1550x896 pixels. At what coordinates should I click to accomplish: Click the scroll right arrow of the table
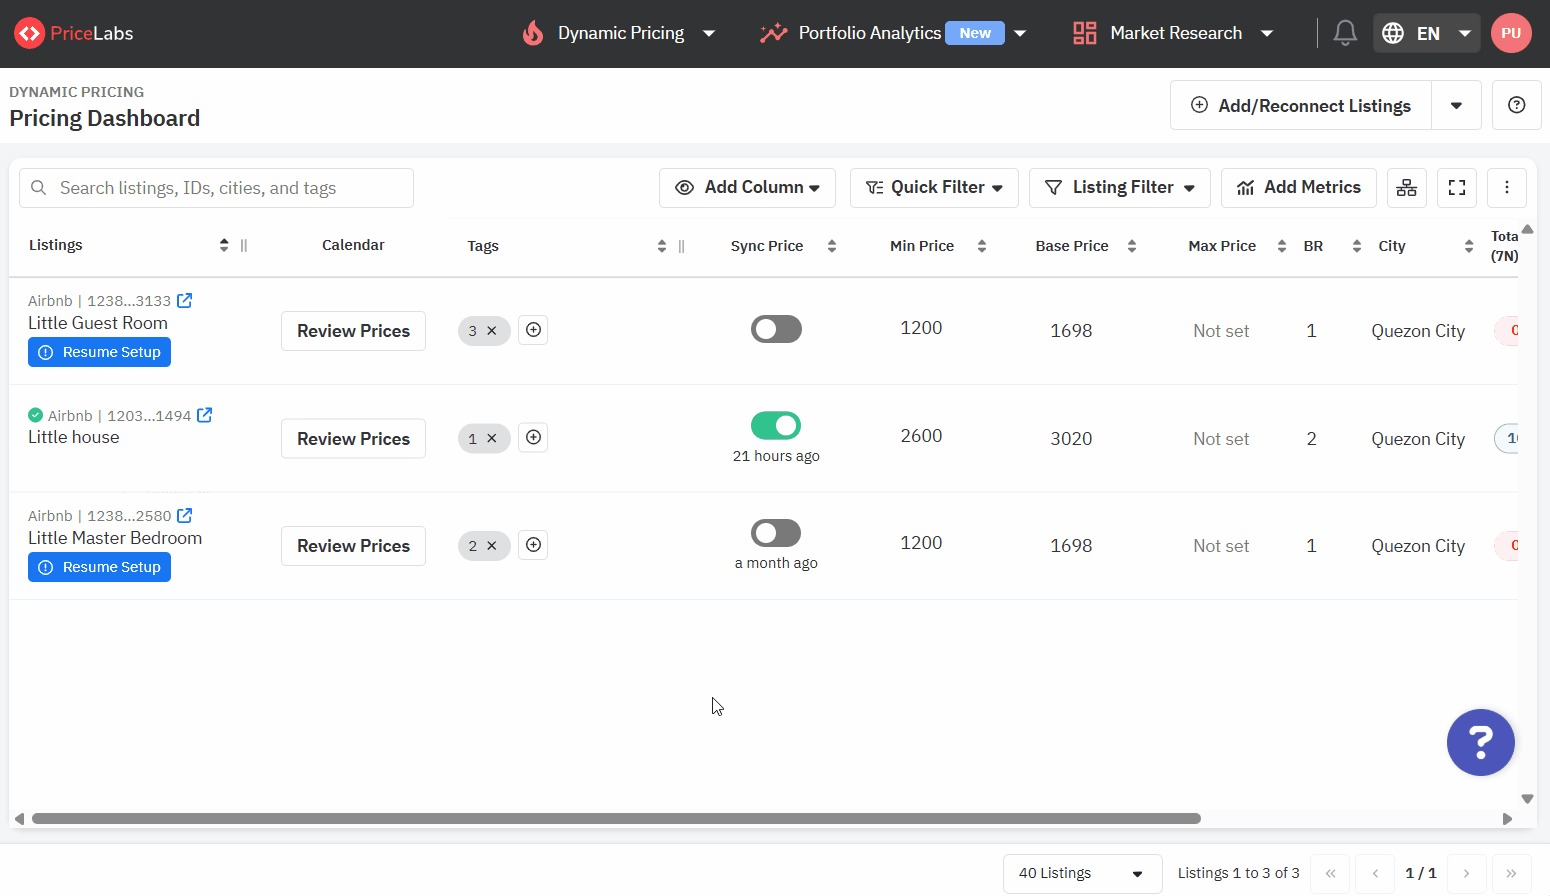tap(1507, 818)
